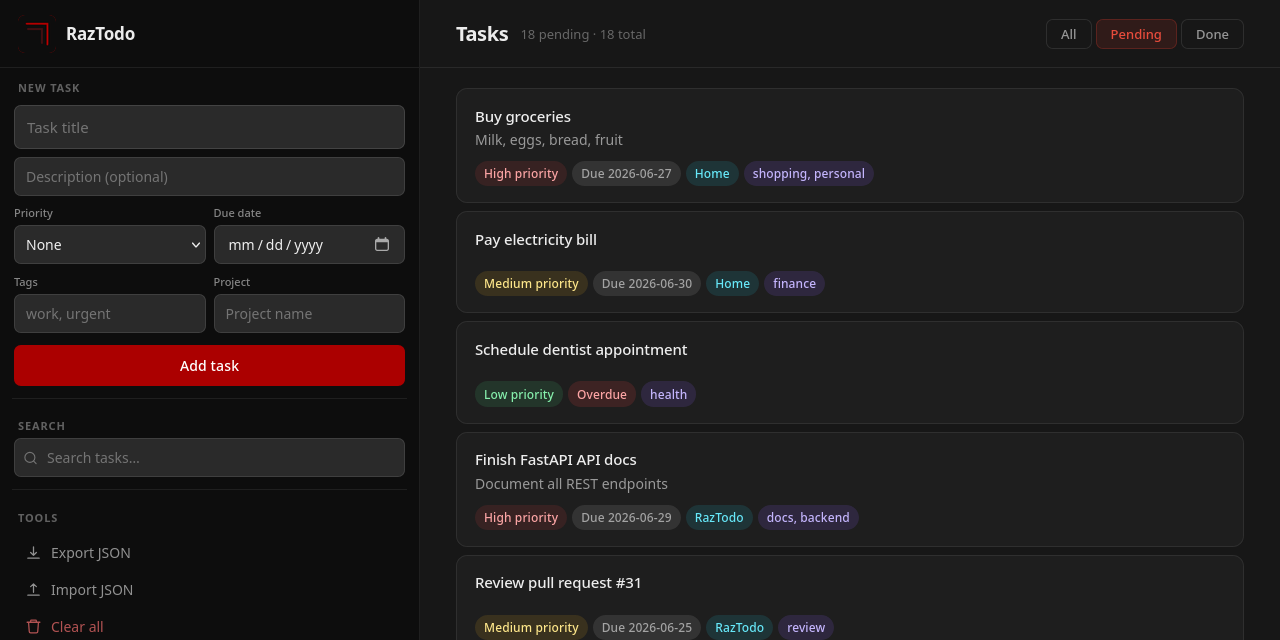Click the due date mm/dd/yyyy field
This screenshot has width=1280, height=640.
pyautogui.click(x=309, y=245)
